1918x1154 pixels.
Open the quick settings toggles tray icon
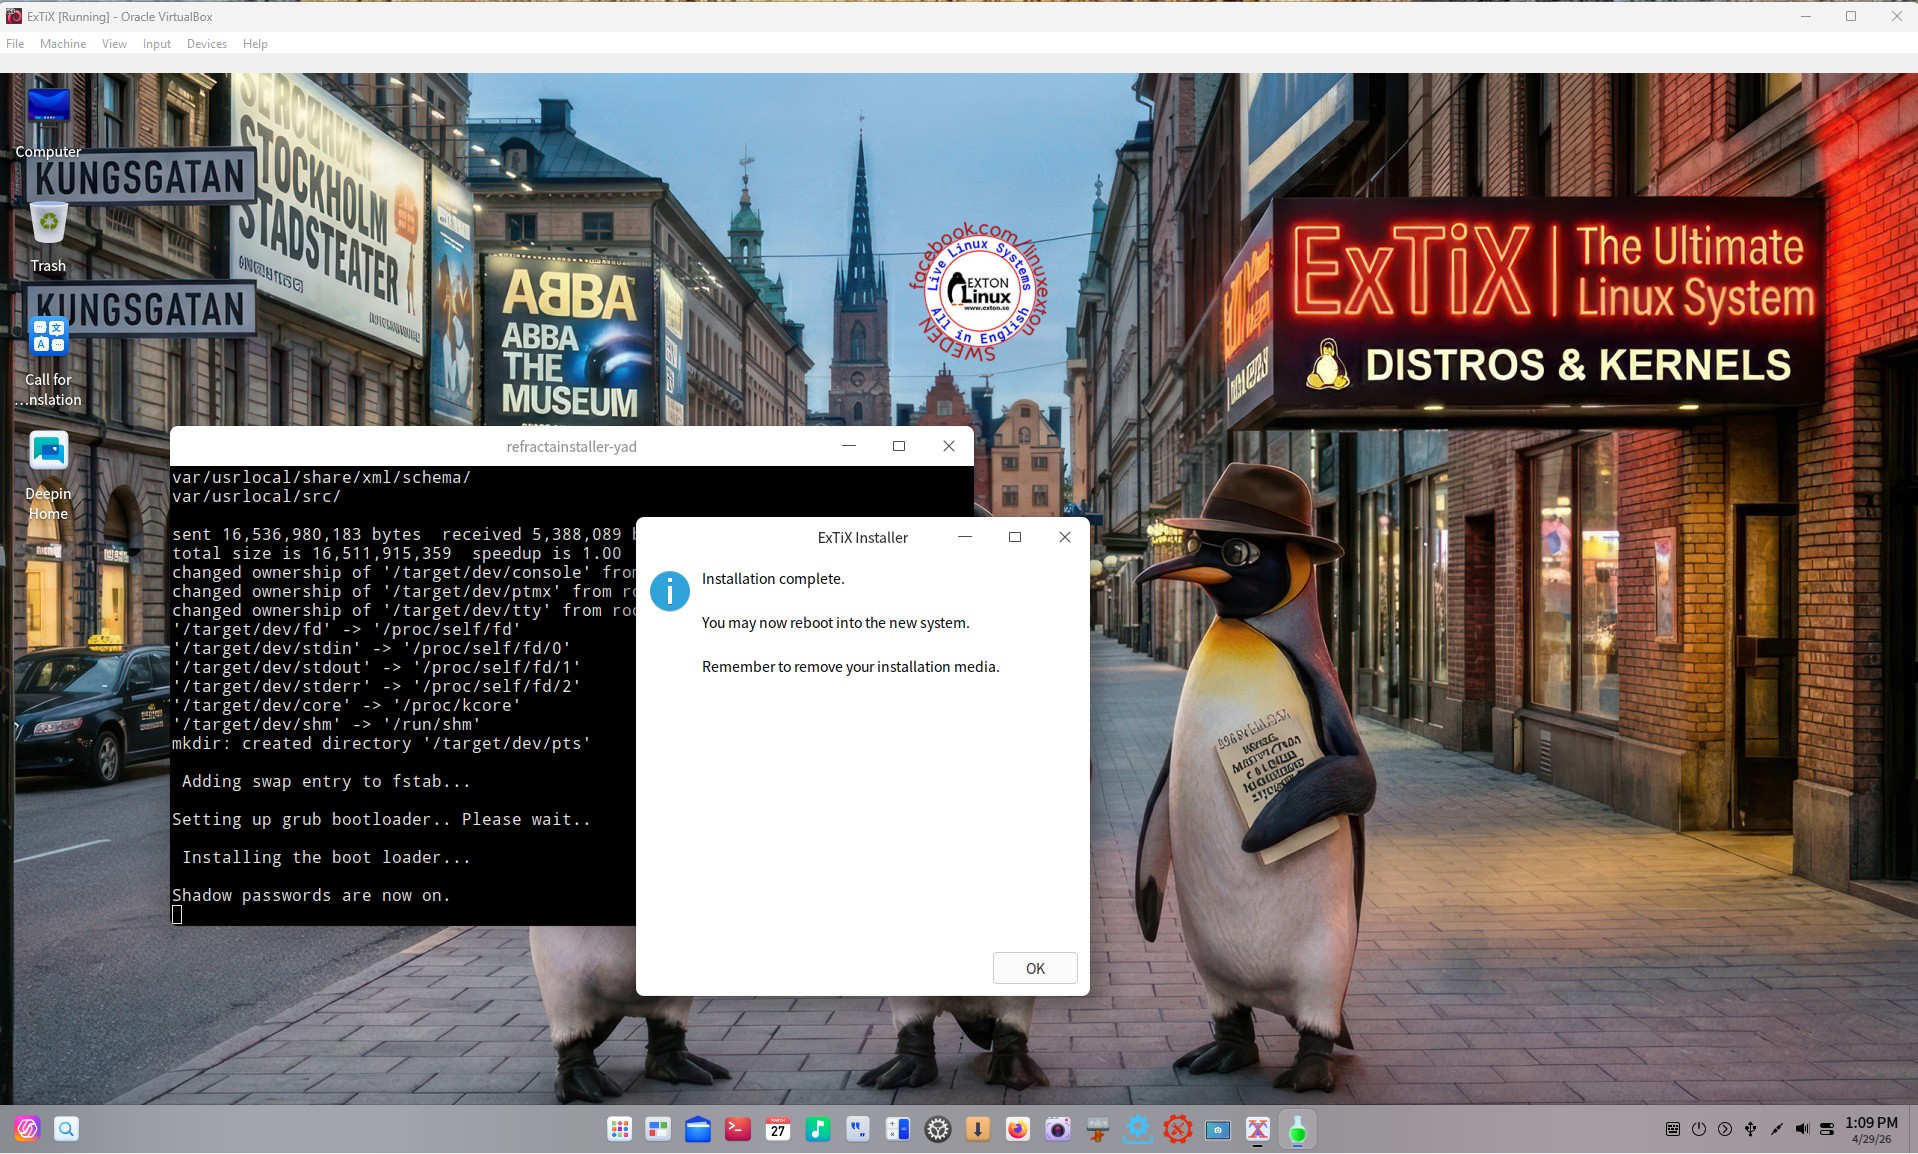1827,1129
